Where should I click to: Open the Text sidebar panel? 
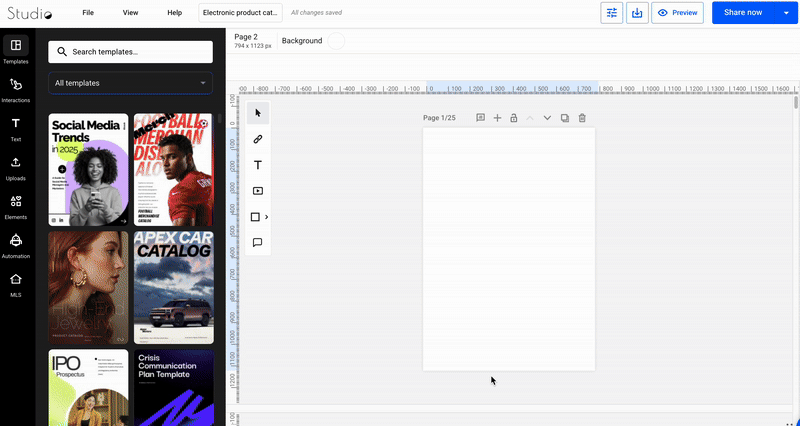point(16,129)
